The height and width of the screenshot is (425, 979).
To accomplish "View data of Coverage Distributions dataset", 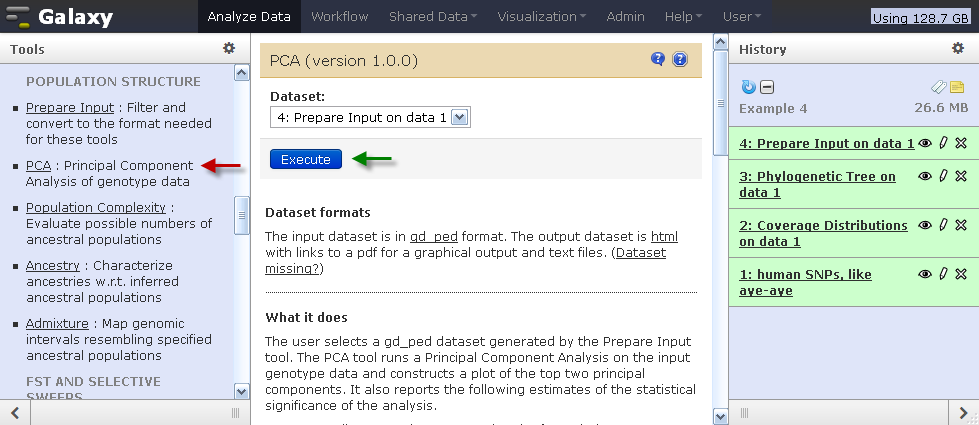I will pyautogui.click(x=925, y=225).
